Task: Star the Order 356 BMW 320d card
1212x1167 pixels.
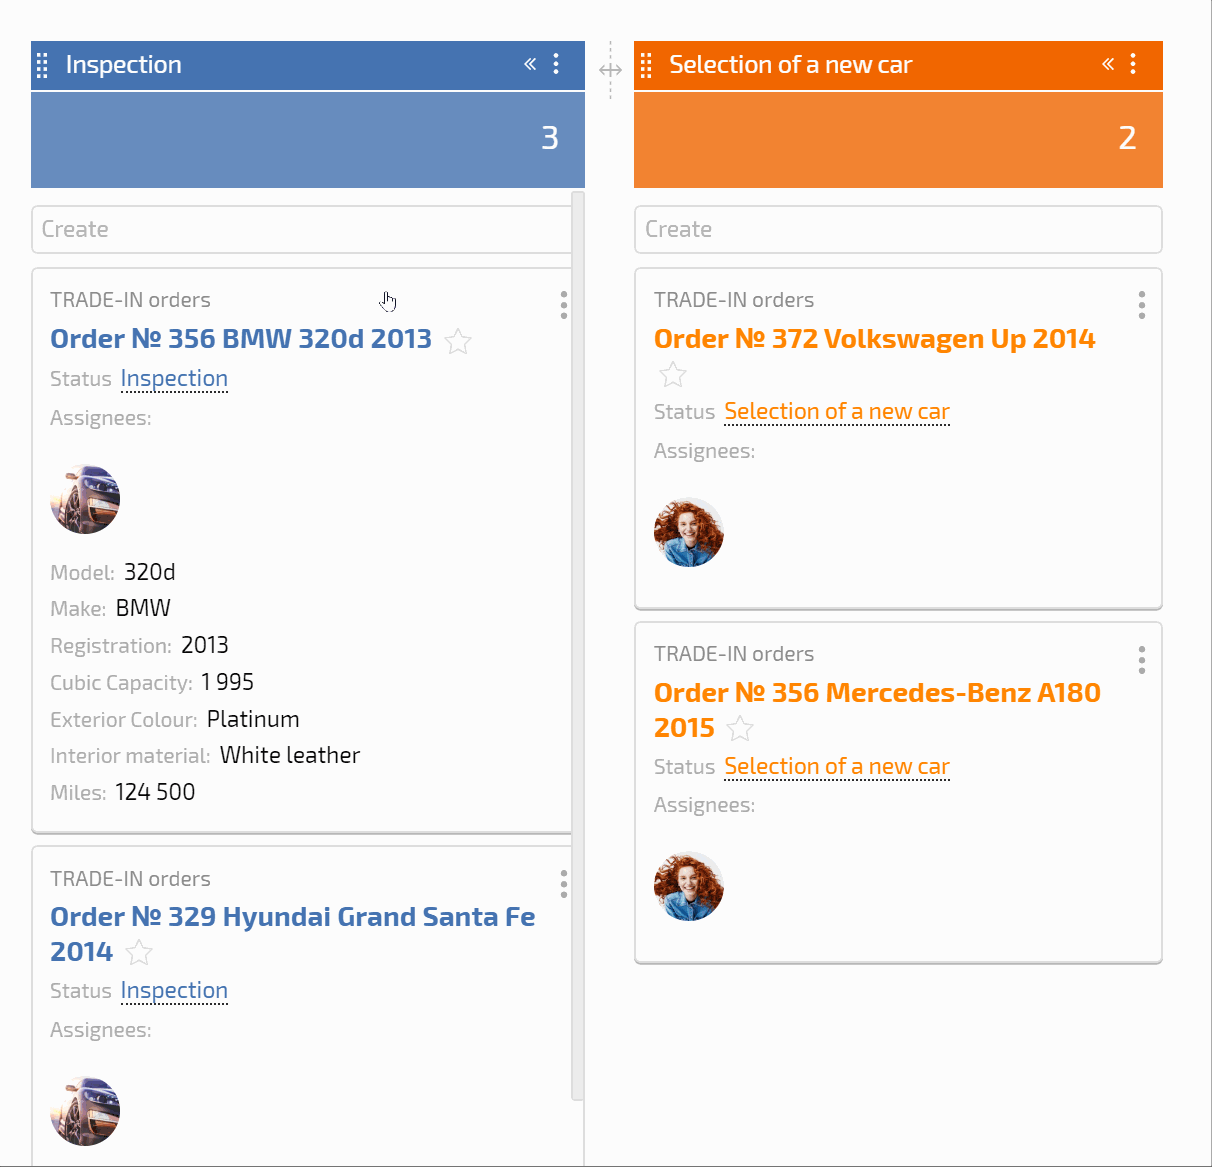Action: [x=458, y=341]
